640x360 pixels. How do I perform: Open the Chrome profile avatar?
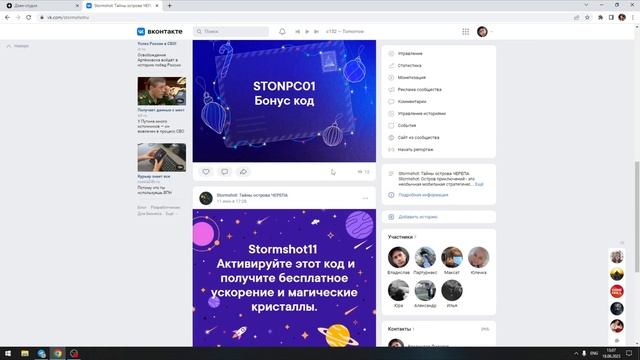tap(622, 18)
